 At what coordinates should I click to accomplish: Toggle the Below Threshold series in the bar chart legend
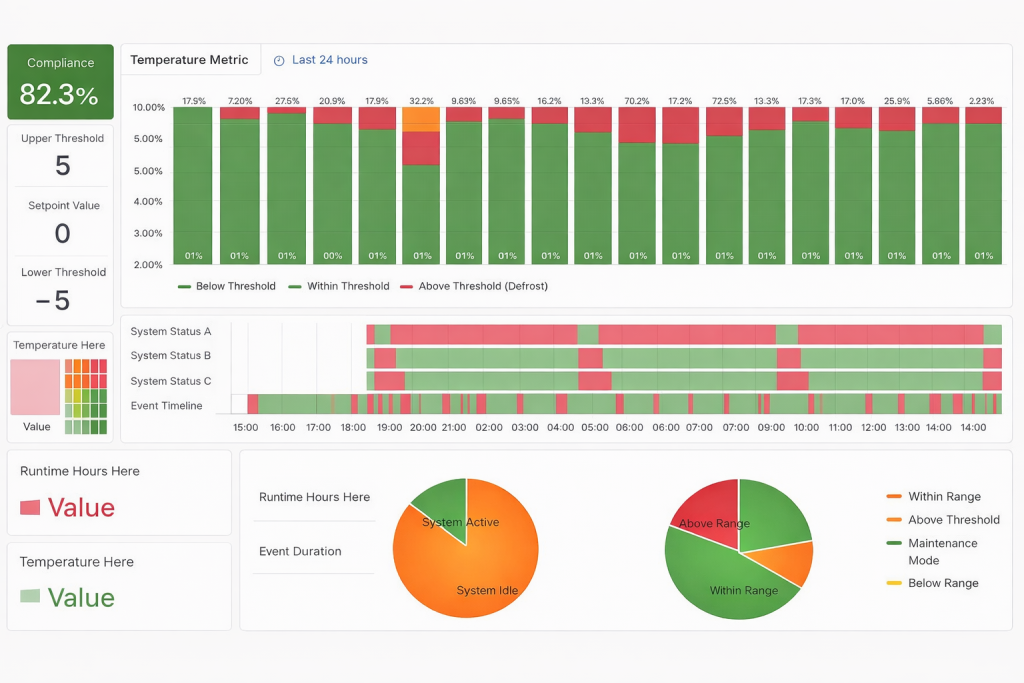pos(226,286)
